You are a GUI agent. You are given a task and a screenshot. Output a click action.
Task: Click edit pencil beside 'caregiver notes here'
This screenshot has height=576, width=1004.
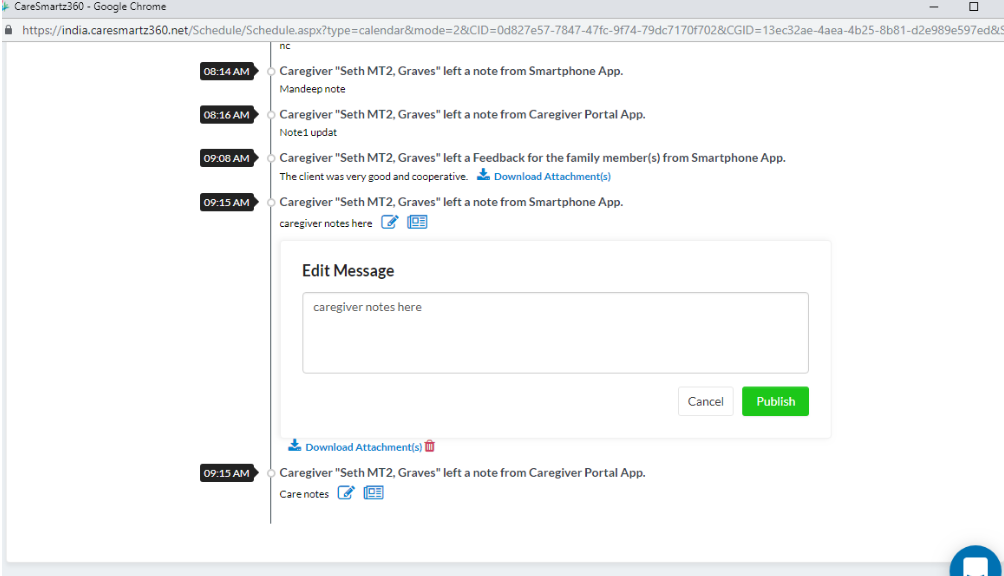[x=390, y=222]
